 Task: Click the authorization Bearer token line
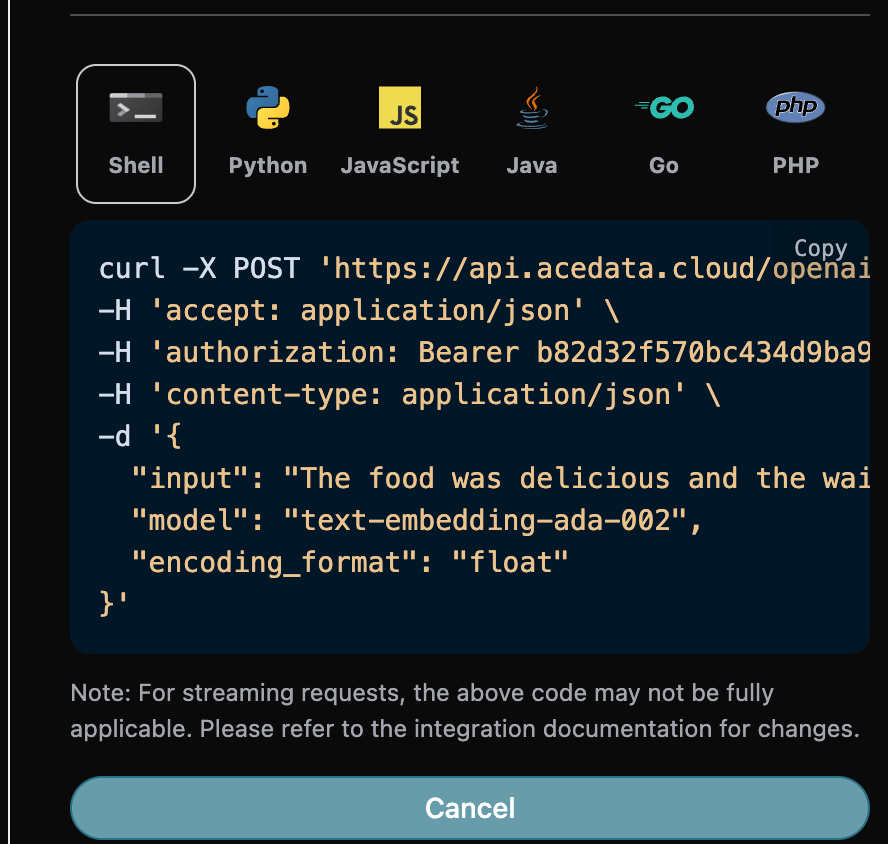(x=484, y=352)
